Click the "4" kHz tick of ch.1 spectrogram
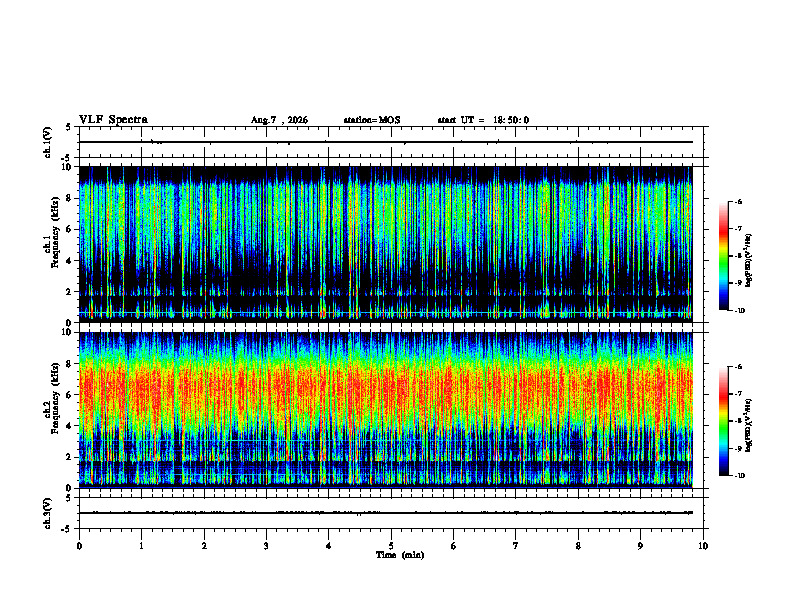792x612 pixels. tap(69, 261)
